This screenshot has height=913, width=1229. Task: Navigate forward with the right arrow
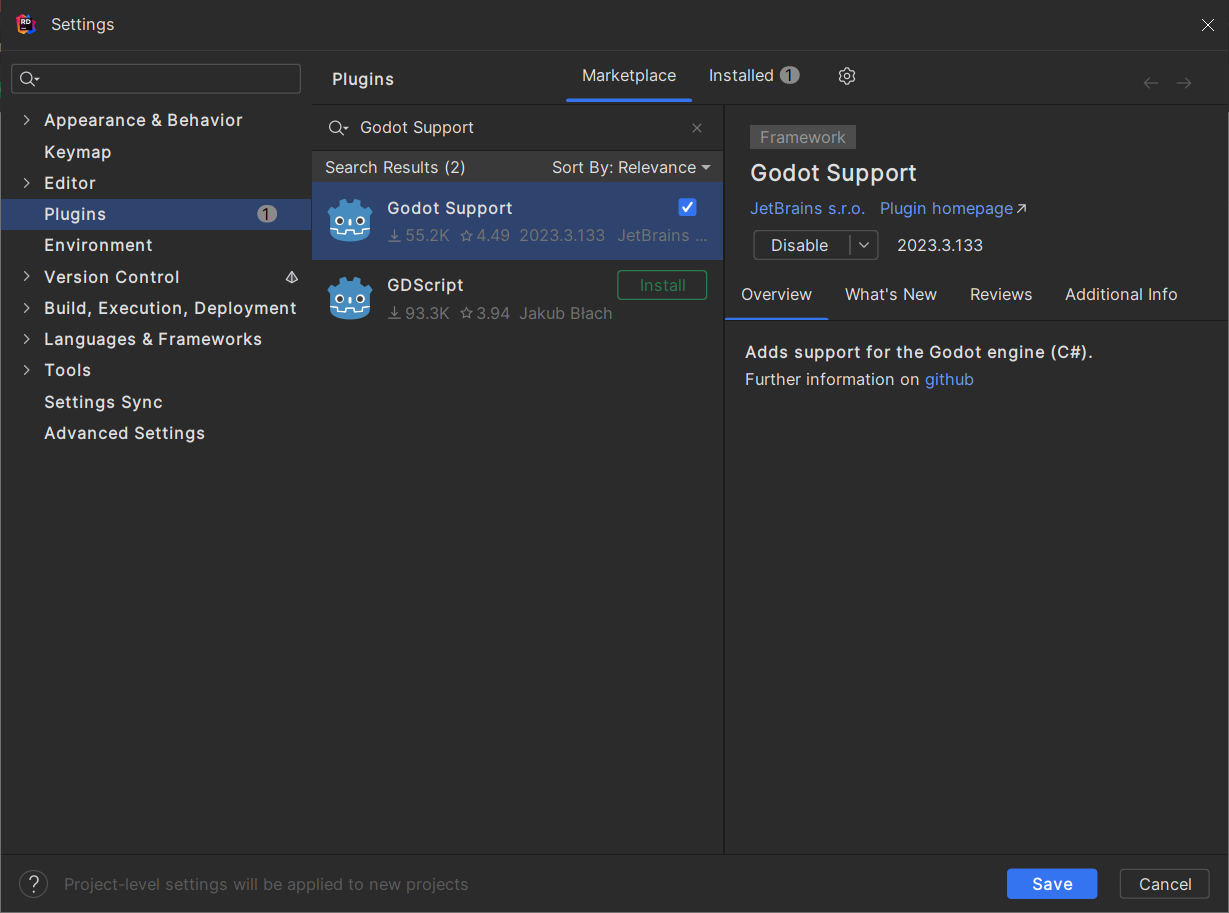click(1184, 83)
